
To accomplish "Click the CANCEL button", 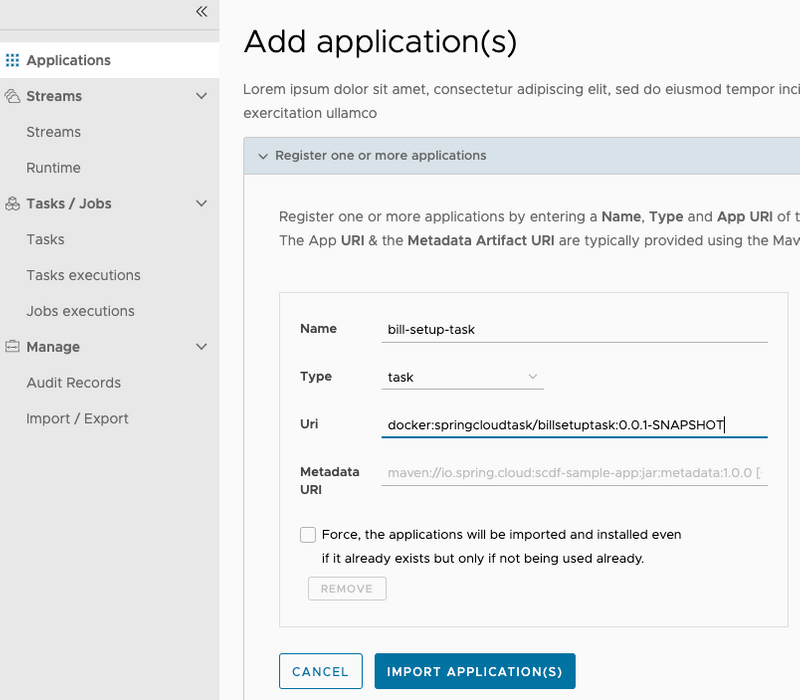I will (x=320, y=671).
